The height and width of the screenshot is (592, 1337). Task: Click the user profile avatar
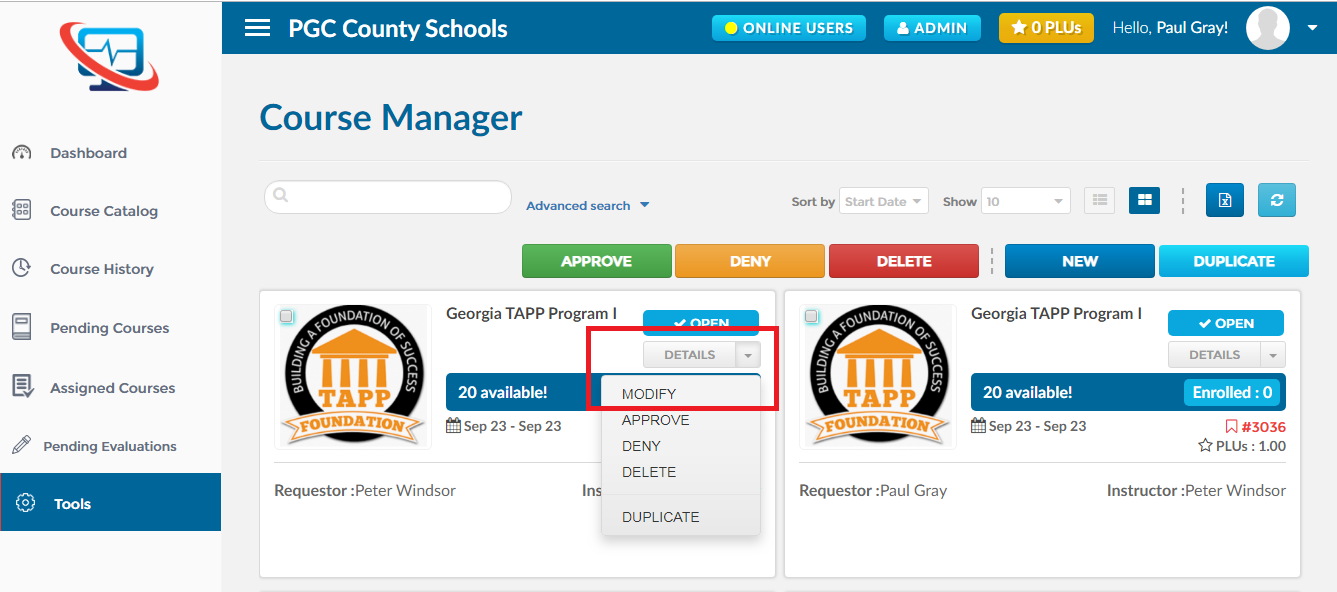(x=1267, y=28)
